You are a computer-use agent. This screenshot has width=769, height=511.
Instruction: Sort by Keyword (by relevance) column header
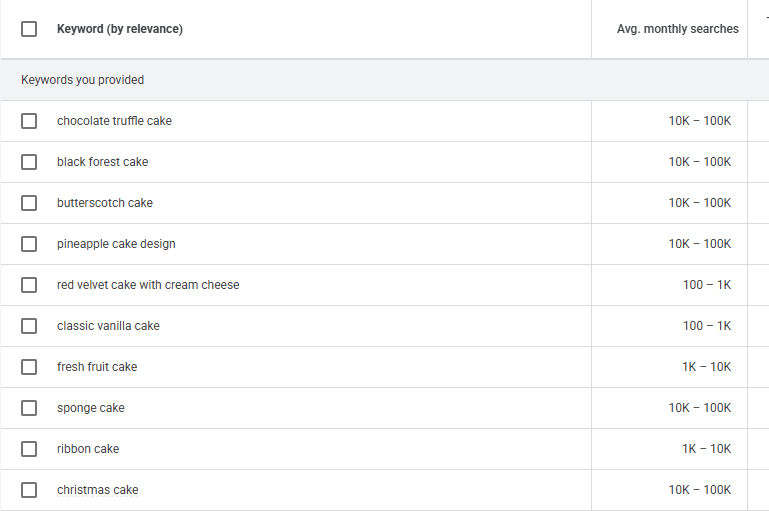120,29
